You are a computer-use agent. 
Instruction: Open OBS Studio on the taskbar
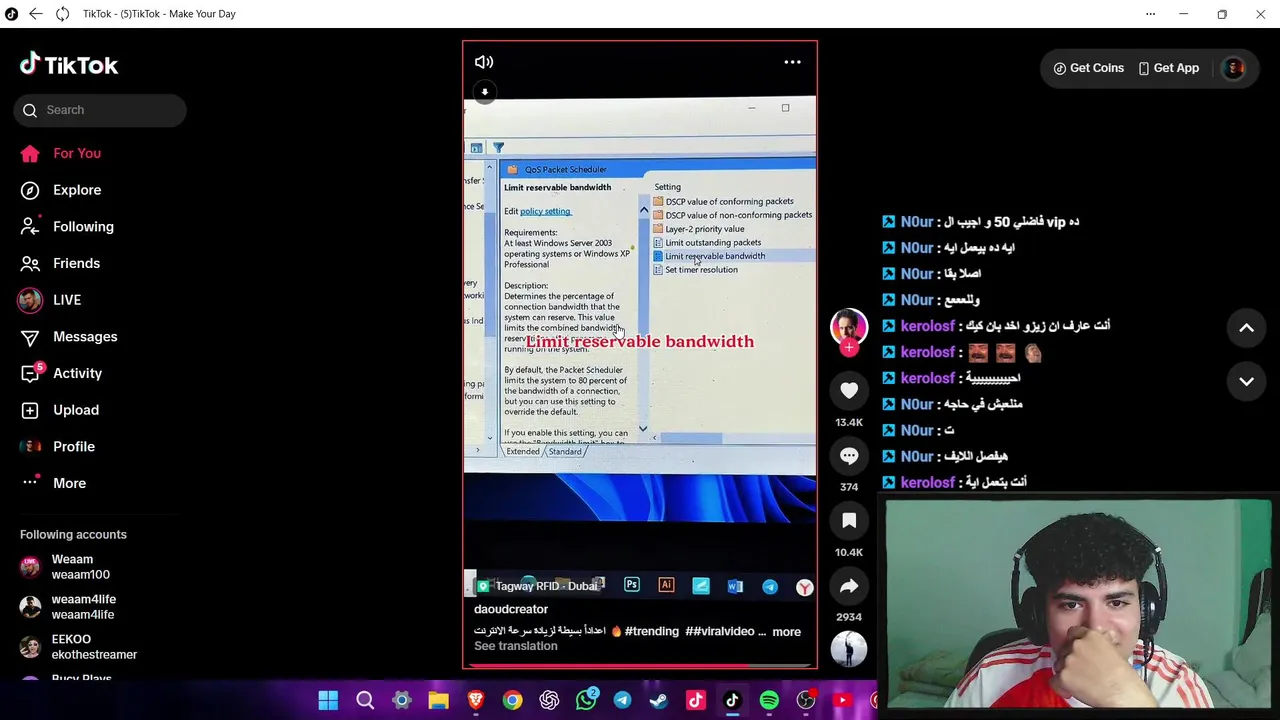pos(806,701)
